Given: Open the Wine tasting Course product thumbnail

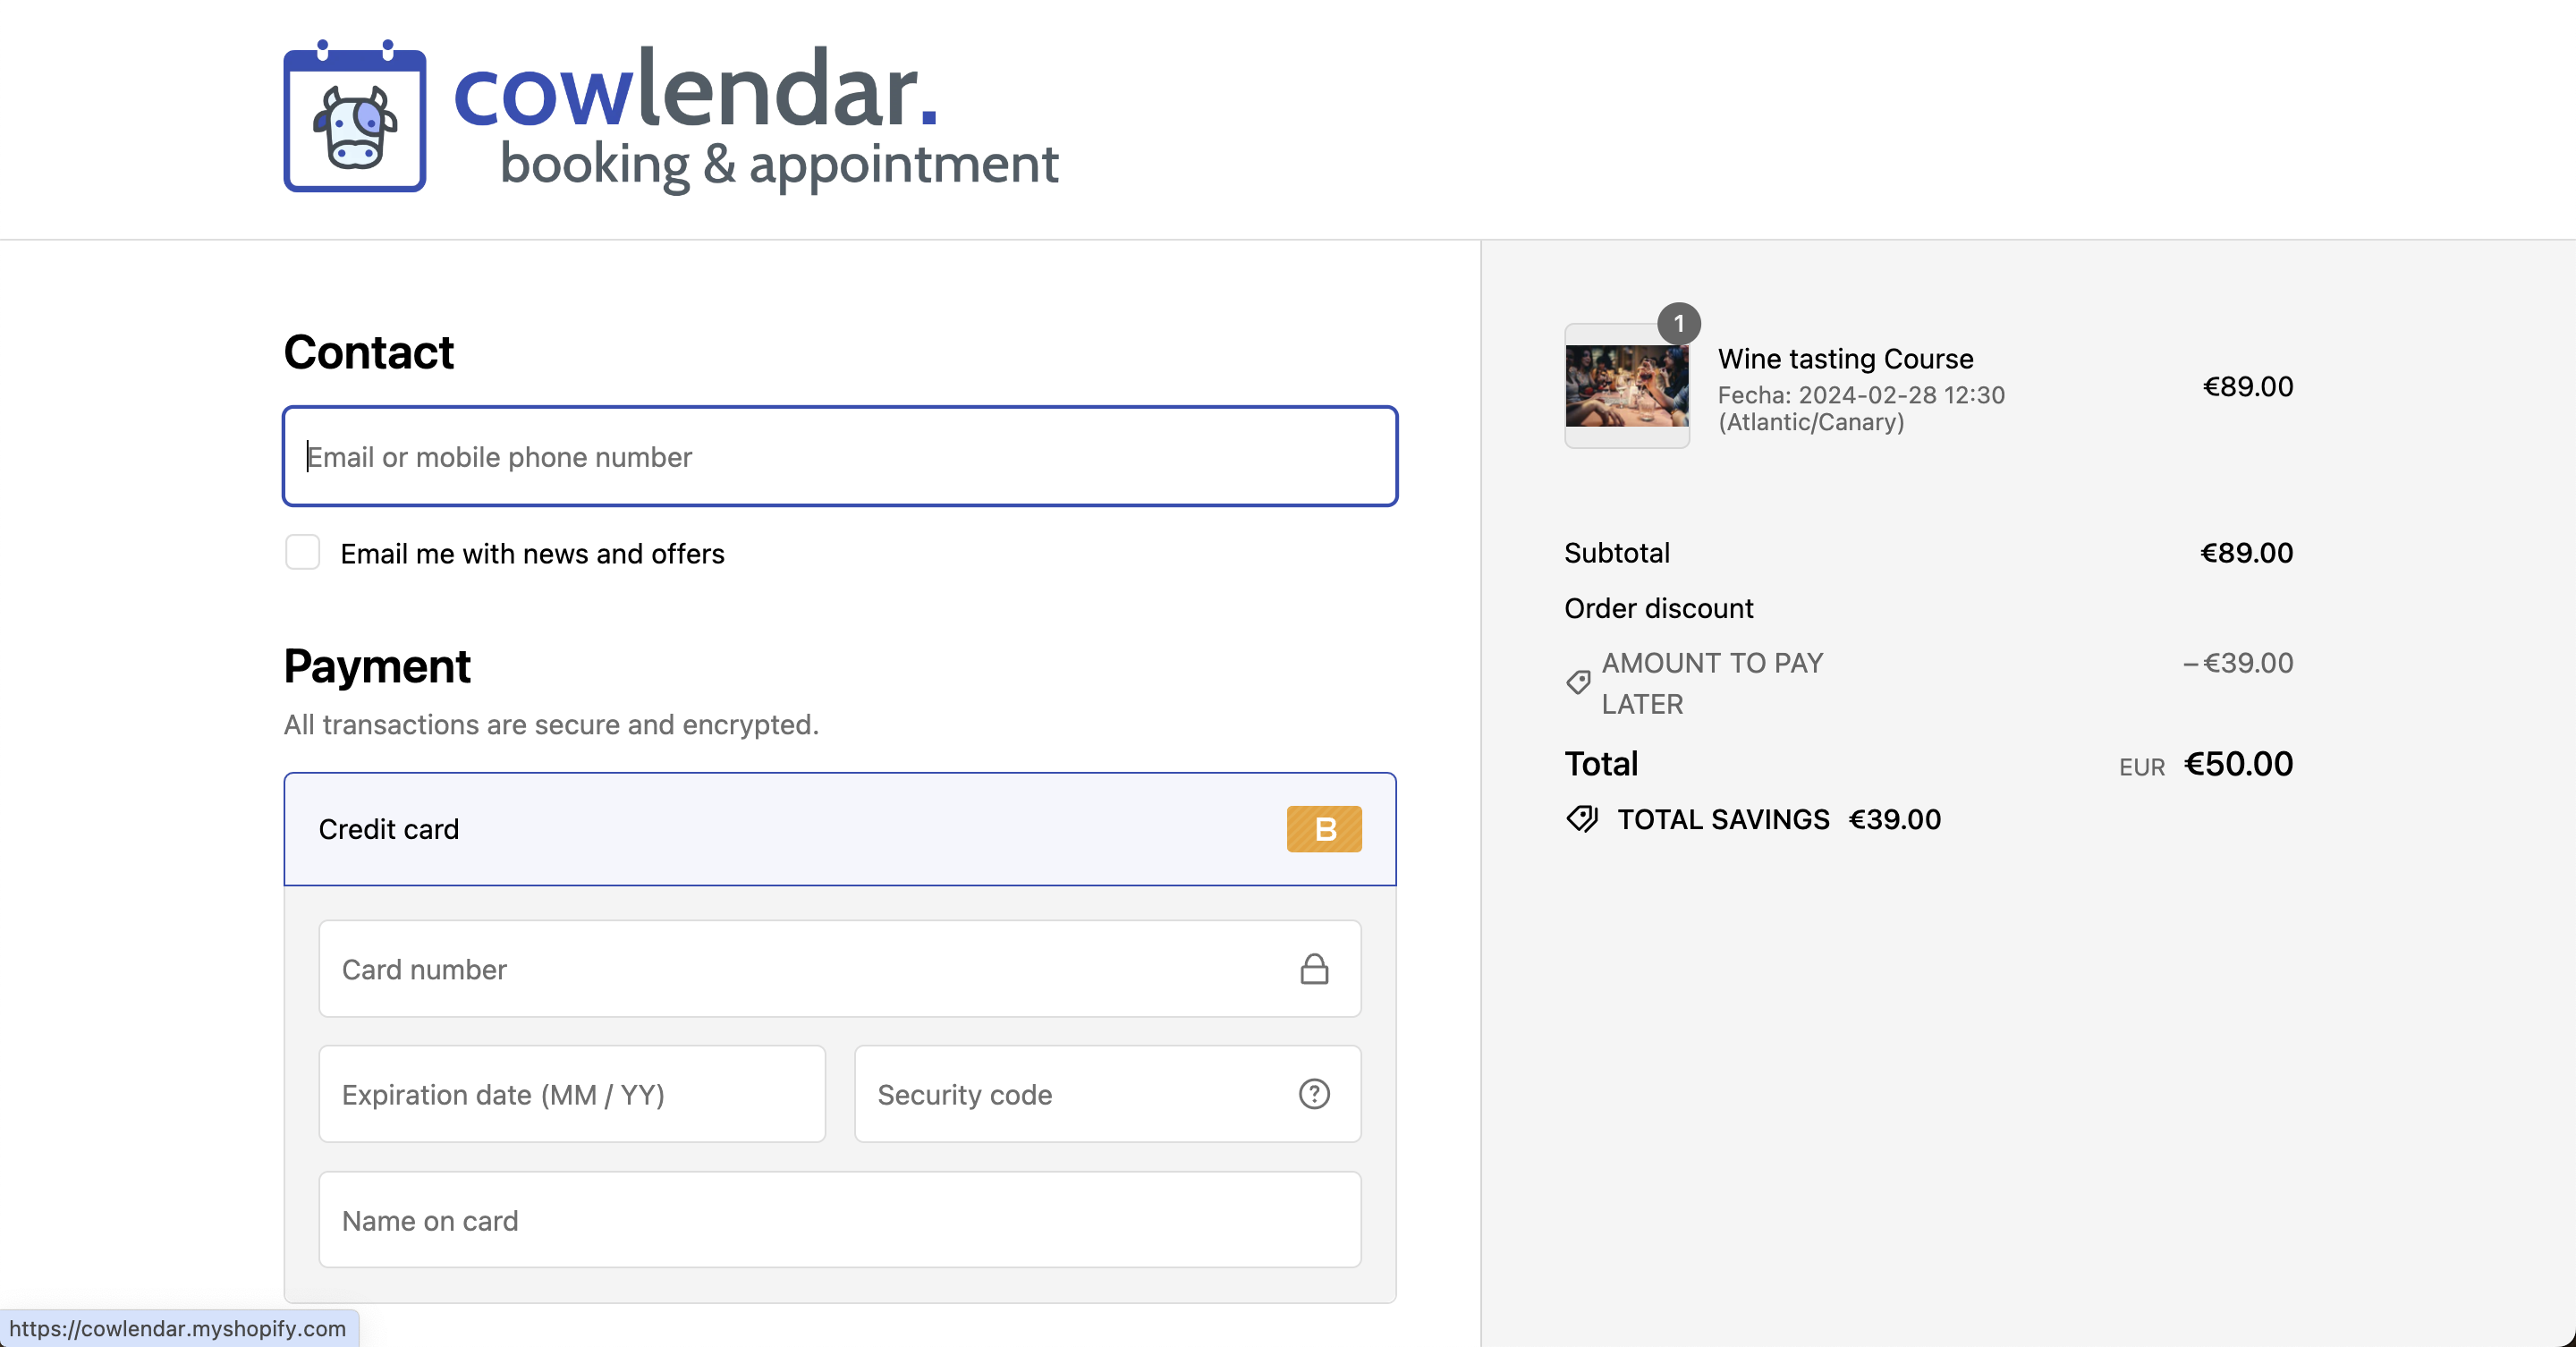Looking at the screenshot, I should coord(1627,387).
